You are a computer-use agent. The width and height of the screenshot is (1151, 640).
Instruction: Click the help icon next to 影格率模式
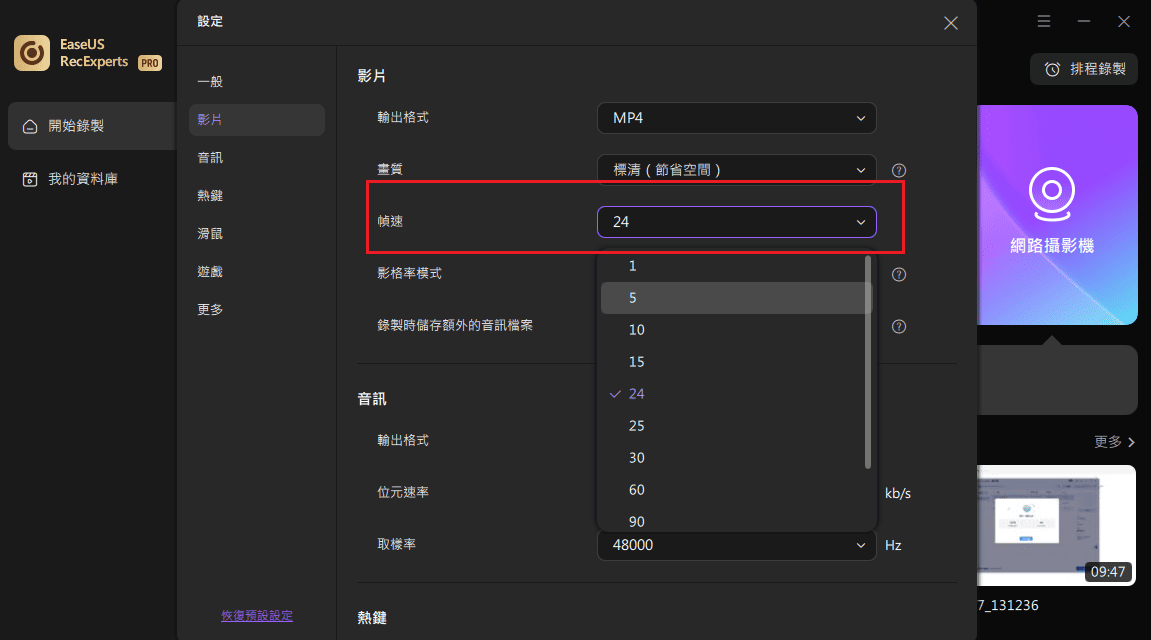coord(898,274)
